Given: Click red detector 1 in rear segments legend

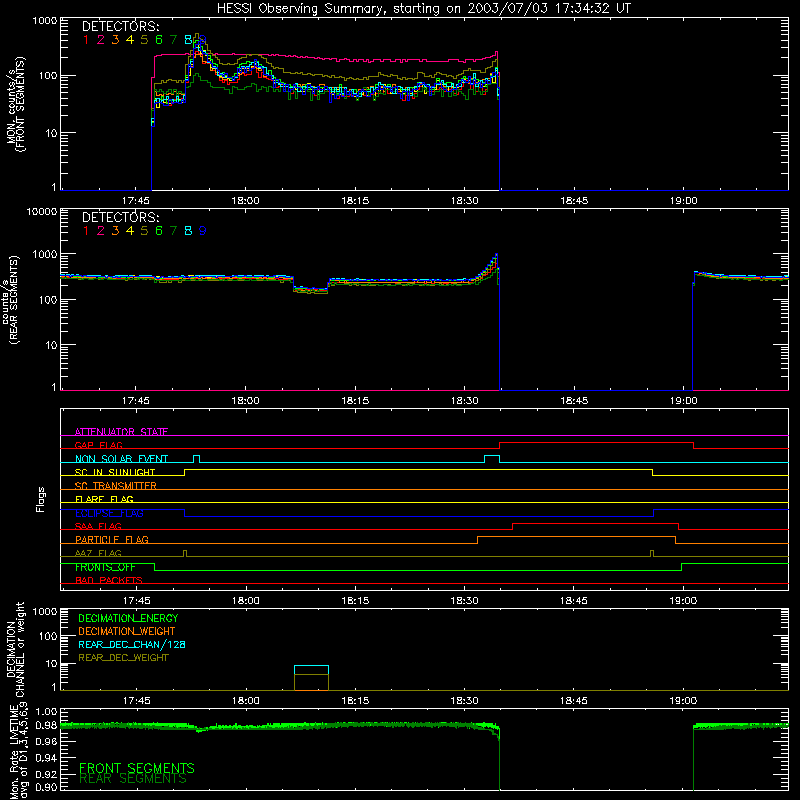Looking at the screenshot, I should (x=86, y=231).
